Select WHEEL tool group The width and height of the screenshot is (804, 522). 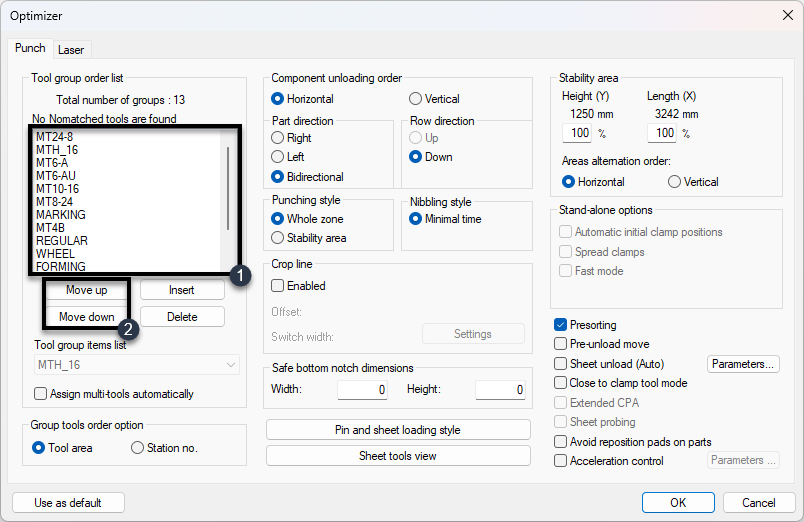55,253
